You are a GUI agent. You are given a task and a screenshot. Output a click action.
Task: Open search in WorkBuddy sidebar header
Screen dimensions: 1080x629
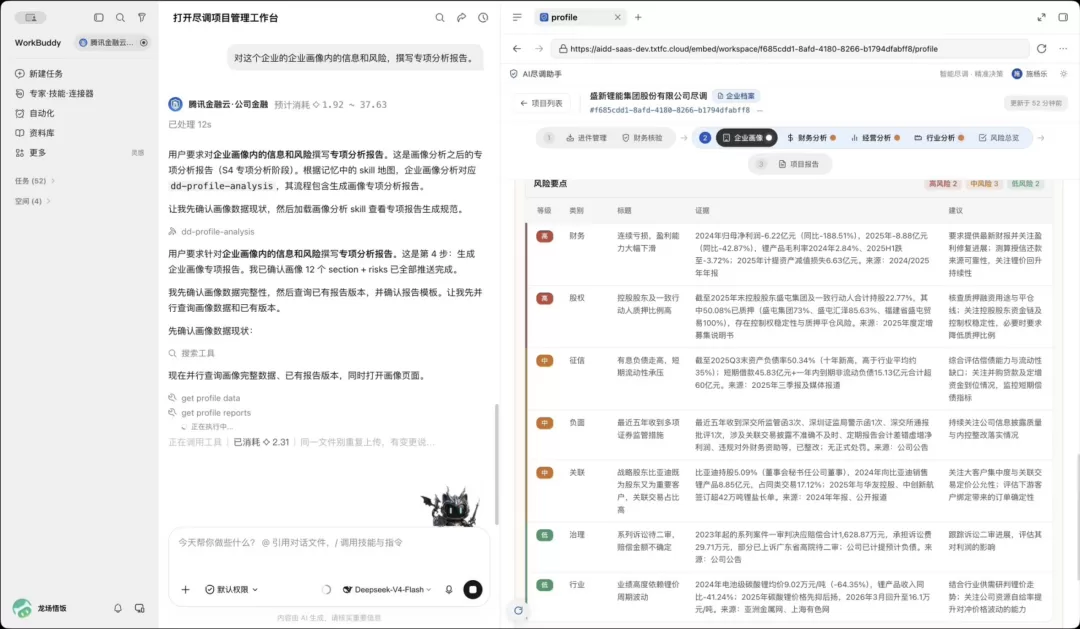(121, 17)
